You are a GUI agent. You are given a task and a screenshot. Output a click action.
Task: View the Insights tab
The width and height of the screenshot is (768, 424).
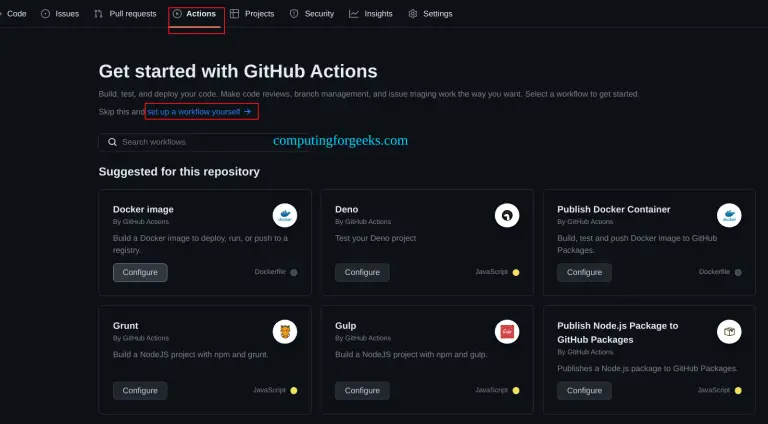pos(371,14)
